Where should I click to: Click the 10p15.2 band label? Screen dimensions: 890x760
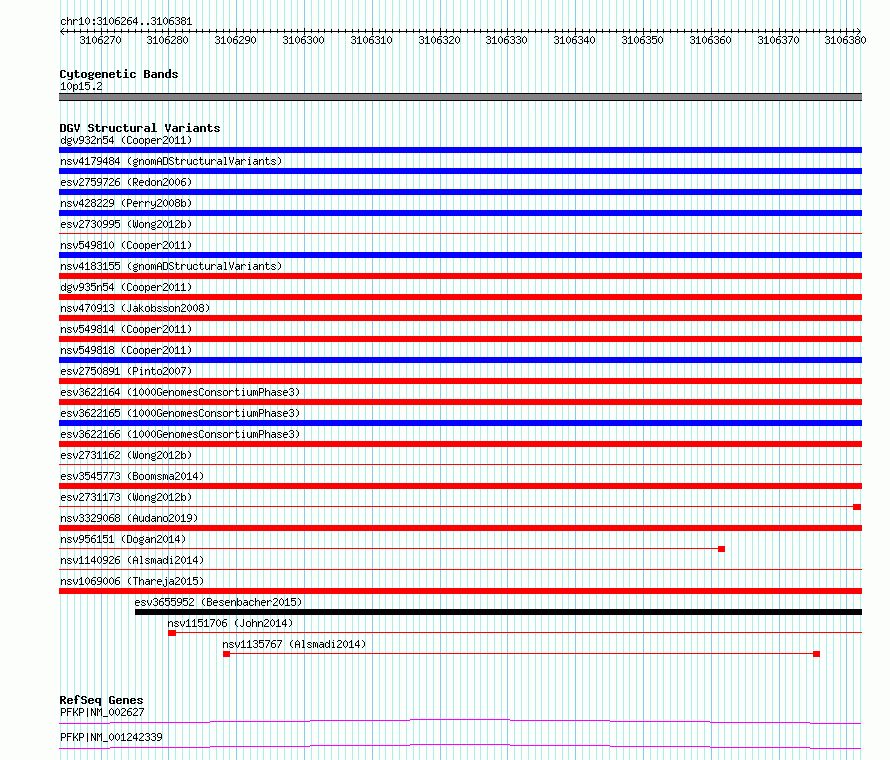[x=81, y=86]
